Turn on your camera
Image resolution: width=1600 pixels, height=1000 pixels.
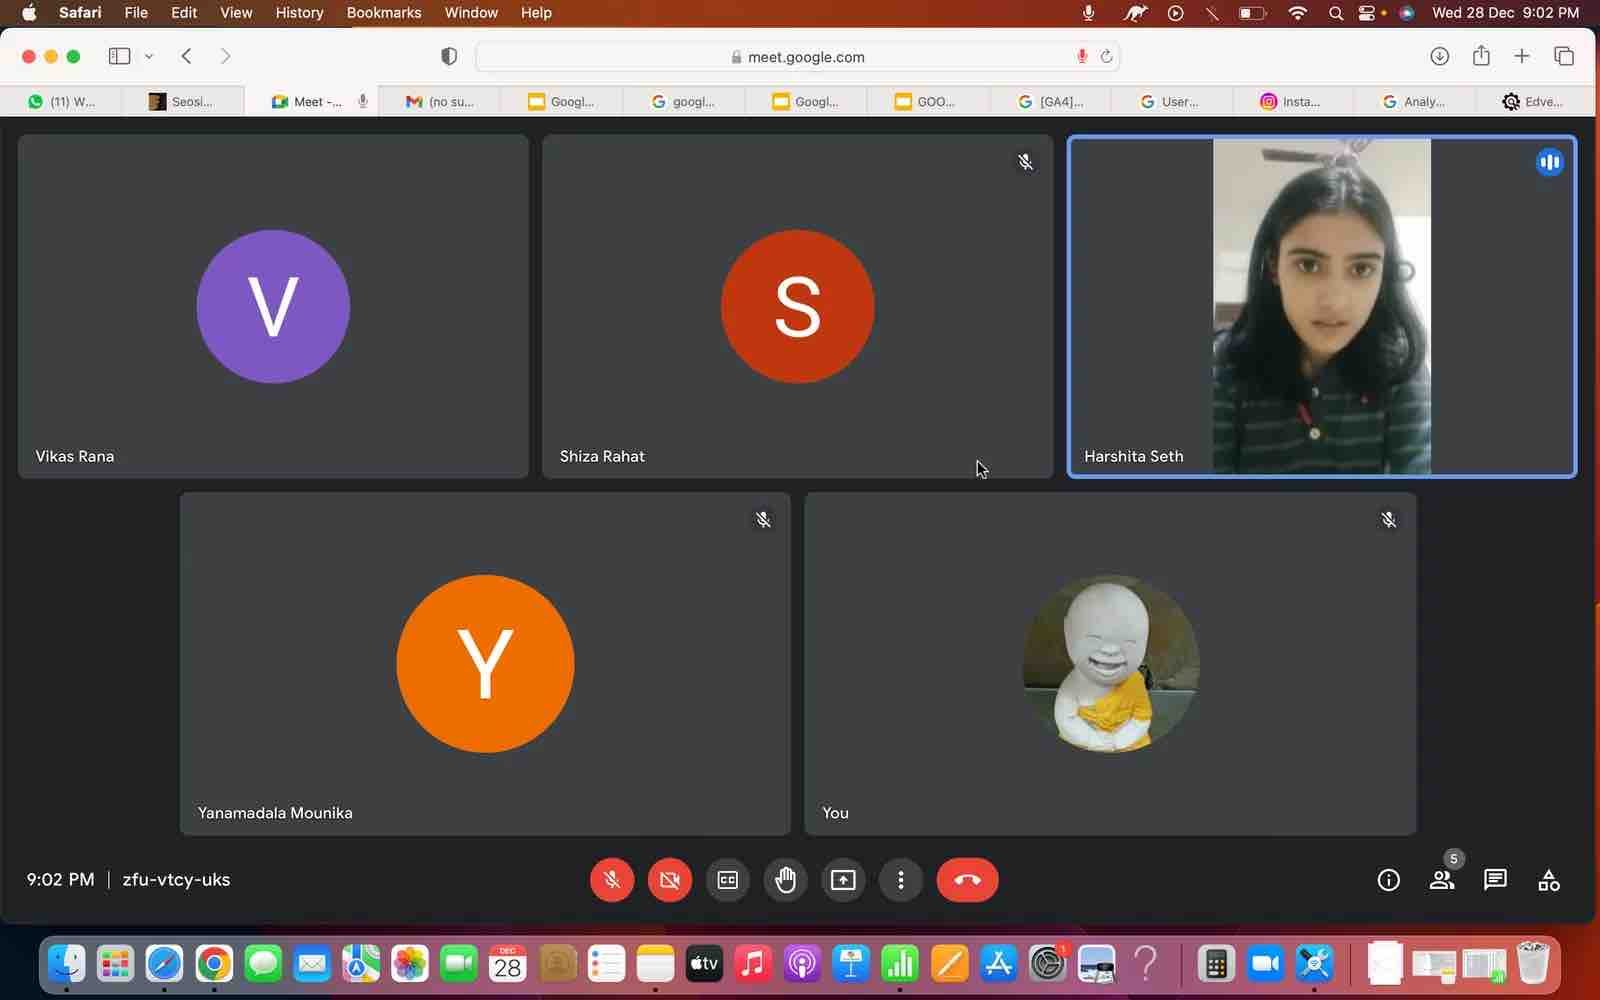[670, 880]
